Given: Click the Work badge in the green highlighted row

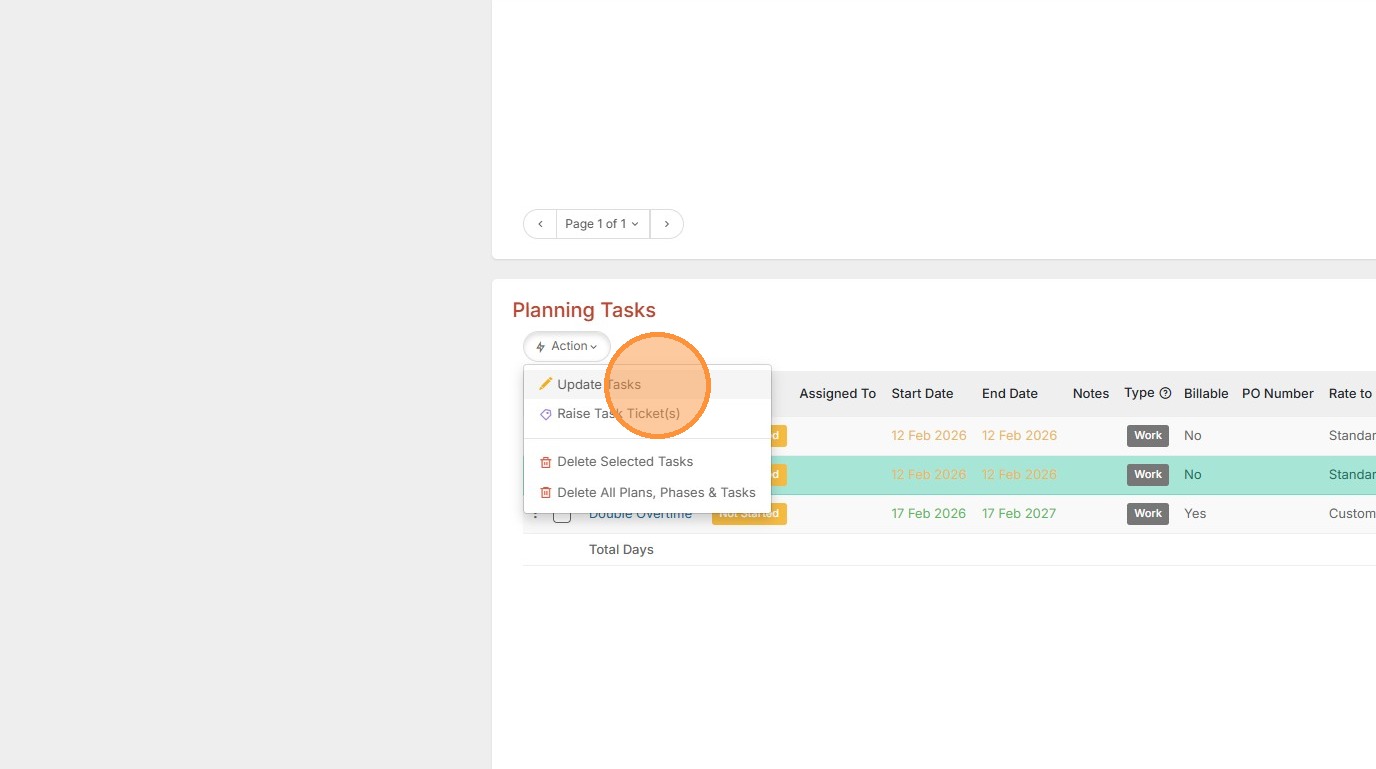Looking at the screenshot, I should tap(1147, 475).
